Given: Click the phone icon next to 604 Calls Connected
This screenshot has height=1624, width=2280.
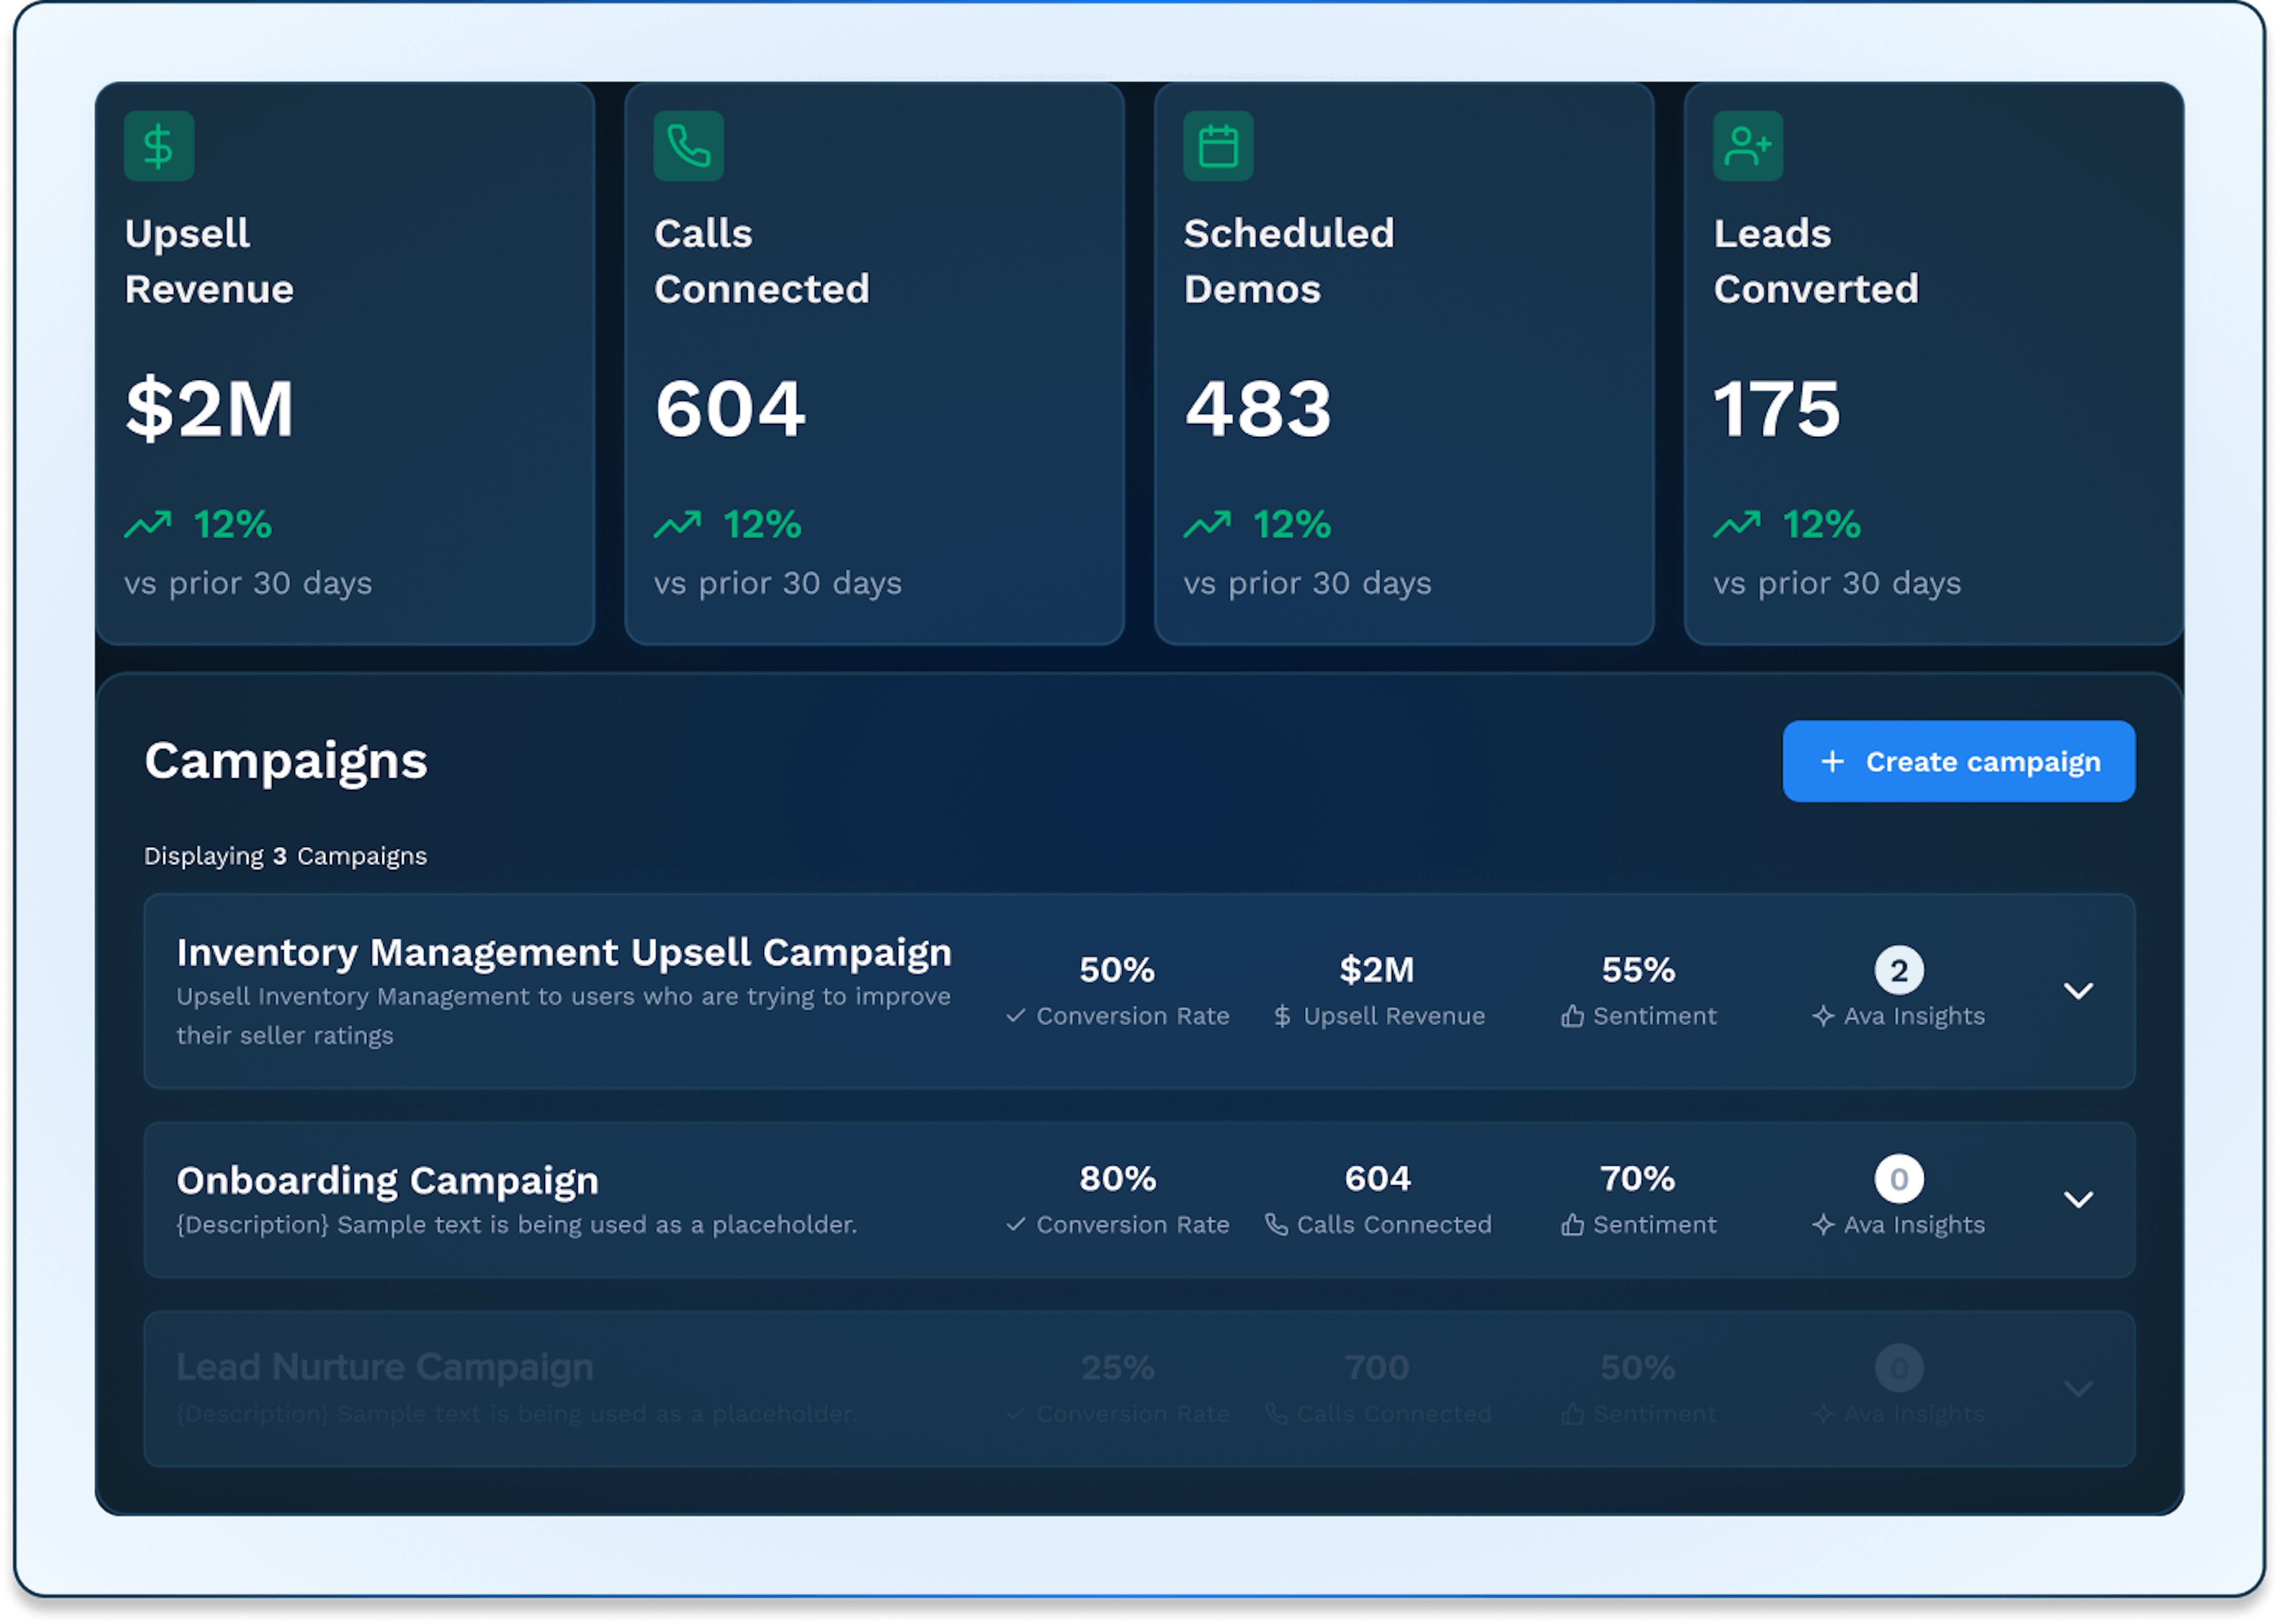Looking at the screenshot, I should (1276, 1224).
